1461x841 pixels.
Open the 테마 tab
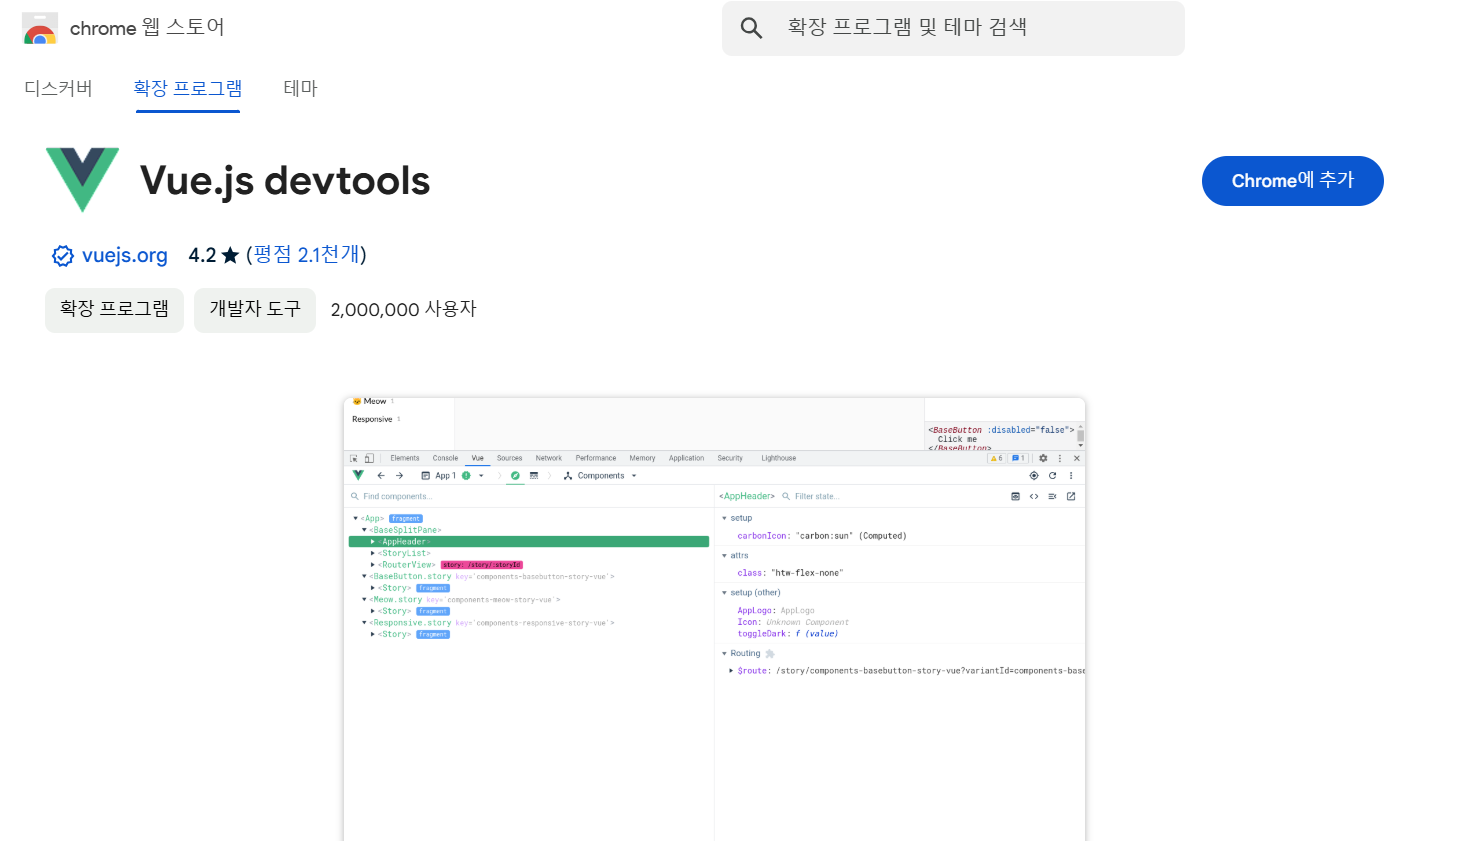tap(300, 88)
